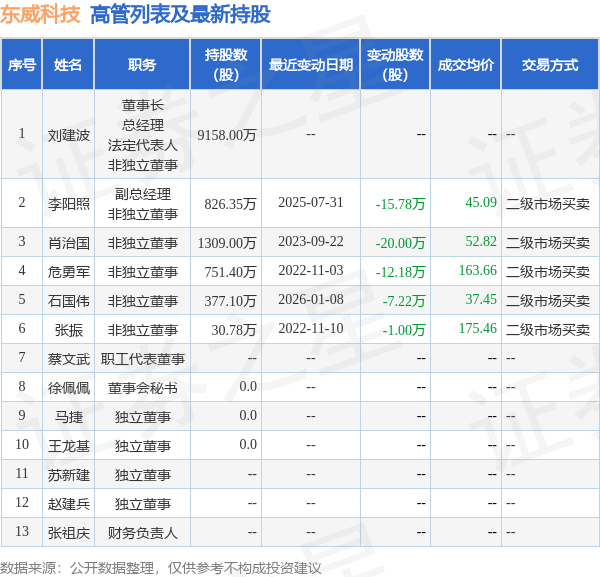Click the date 2022-11-03
This screenshot has width=600, height=577.
click(x=311, y=271)
